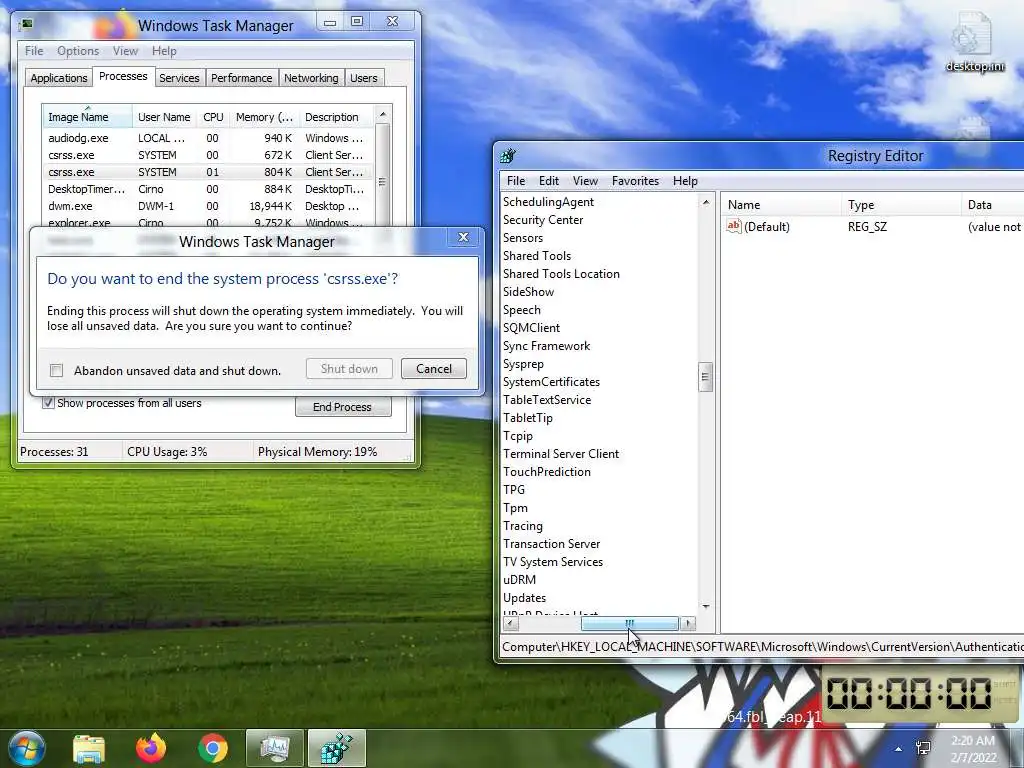Image resolution: width=1024 pixels, height=768 pixels.
Task: Select Security Center registry key
Action: [x=543, y=220]
